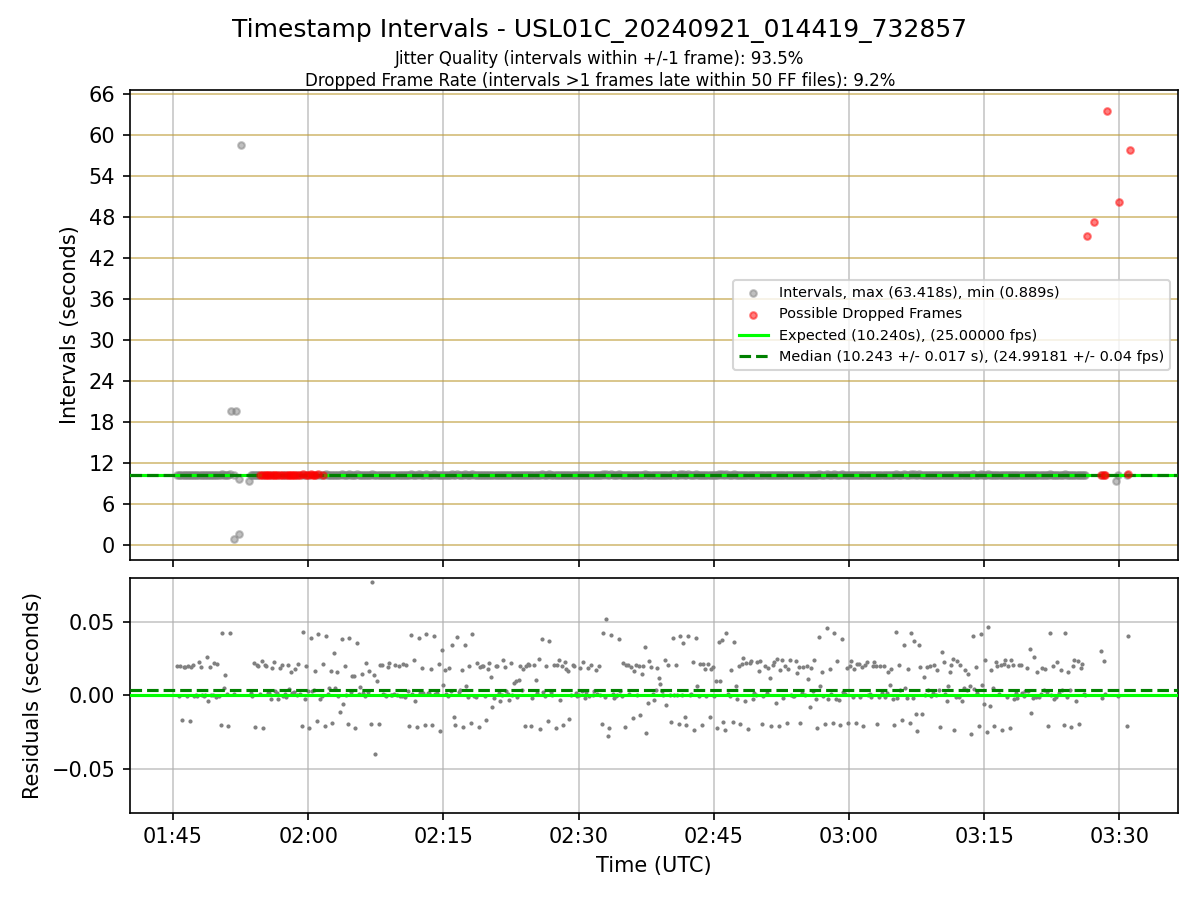This screenshot has height=900, width=1200.
Task: Click the y-axis tick label '6'
Action: tap(111, 504)
